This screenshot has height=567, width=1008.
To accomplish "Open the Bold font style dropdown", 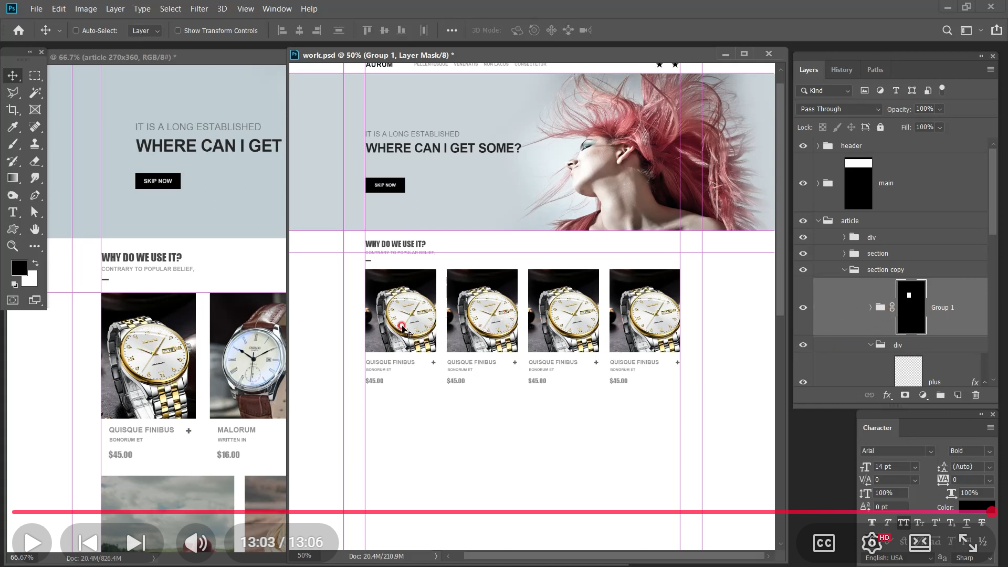I will (x=971, y=451).
